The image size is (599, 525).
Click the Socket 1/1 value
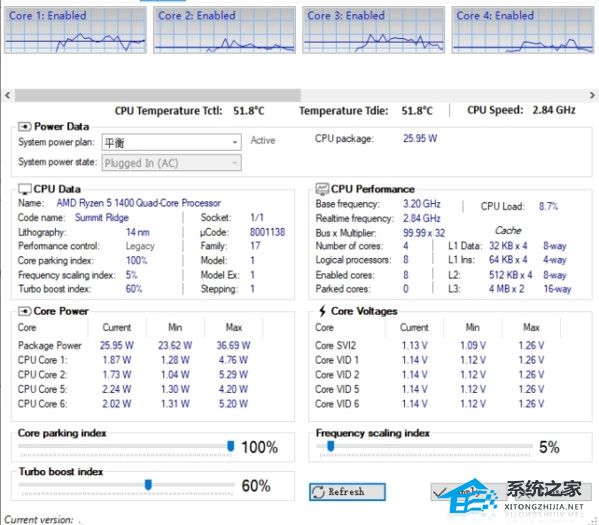click(x=257, y=217)
